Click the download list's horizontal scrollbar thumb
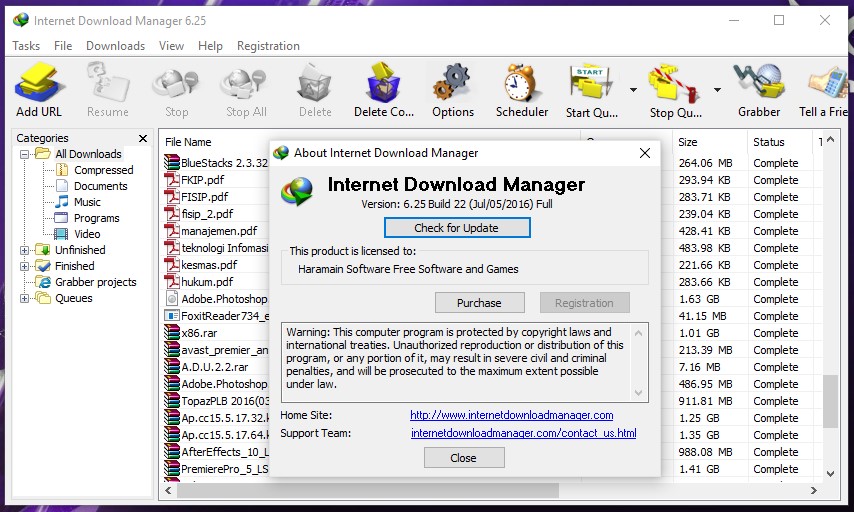The height and width of the screenshot is (512, 854). [x=368, y=491]
